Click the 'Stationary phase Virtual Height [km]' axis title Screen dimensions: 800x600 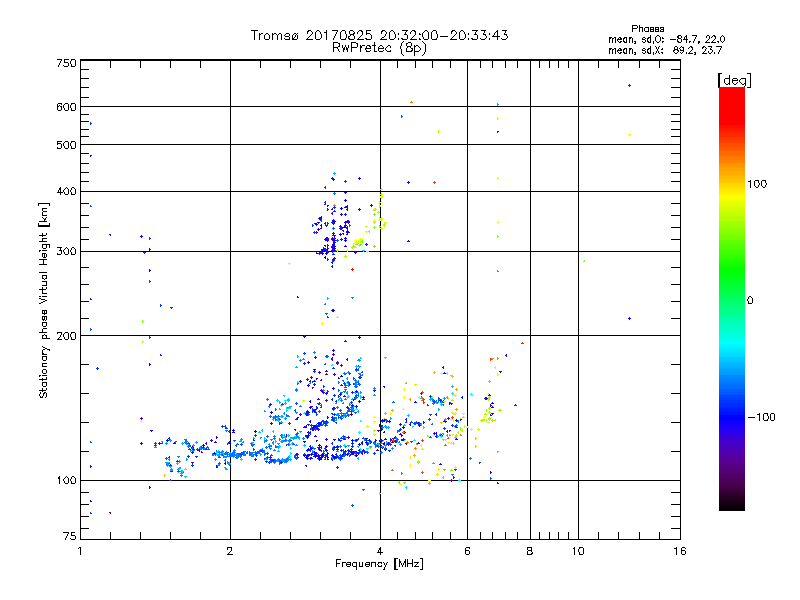point(44,300)
